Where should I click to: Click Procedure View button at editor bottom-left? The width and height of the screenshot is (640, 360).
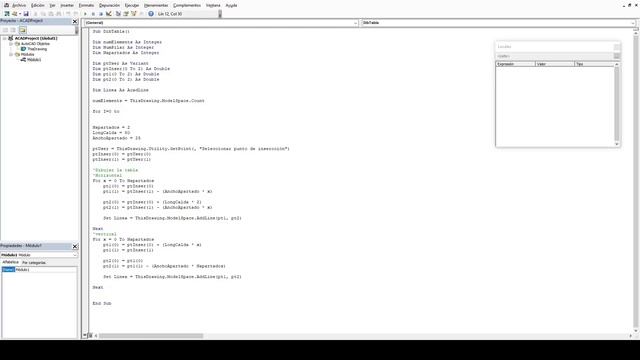[x=85, y=336]
